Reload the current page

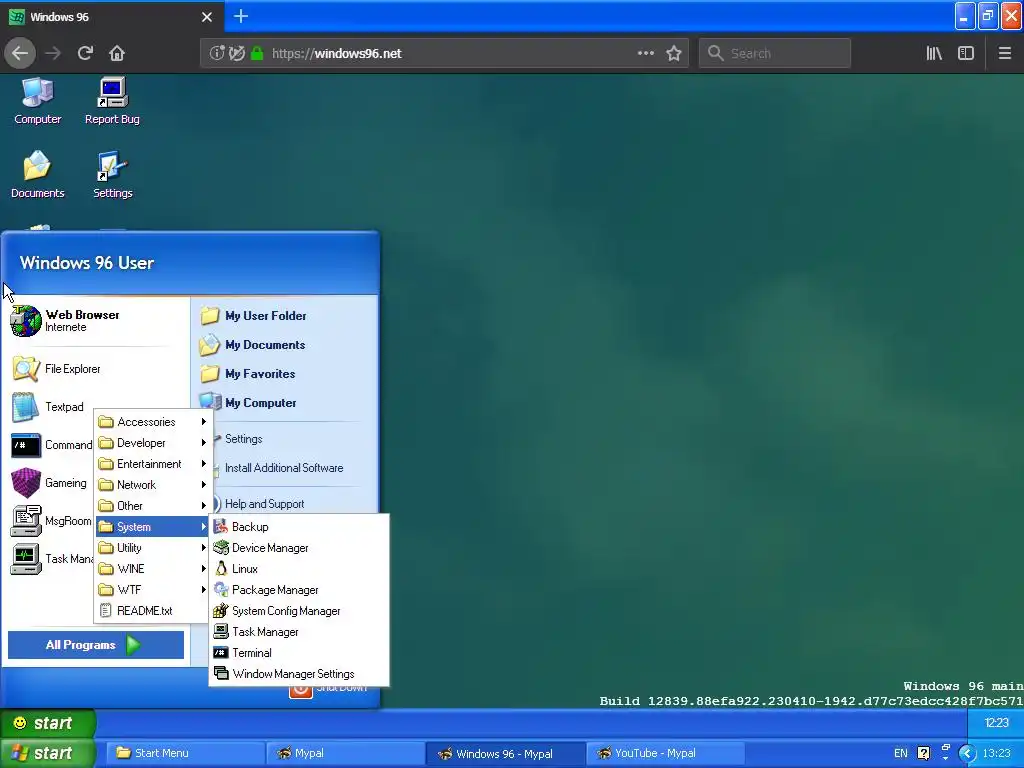click(85, 54)
